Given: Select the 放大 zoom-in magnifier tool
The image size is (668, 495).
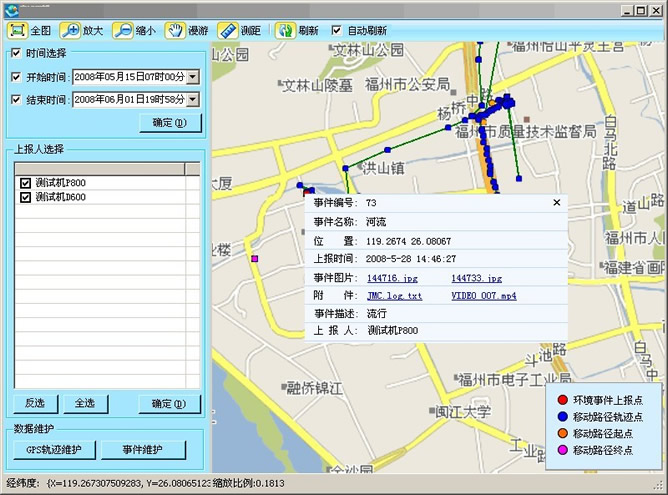Looking at the screenshot, I should [x=70, y=31].
